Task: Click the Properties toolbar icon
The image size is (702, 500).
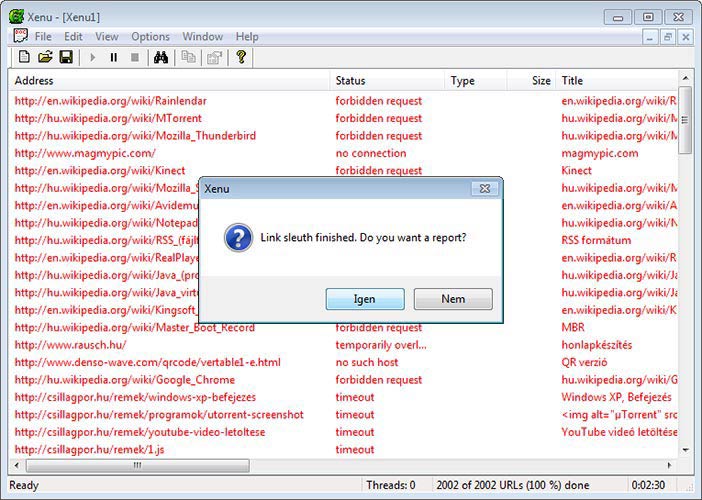Action: (x=213, y=57)
